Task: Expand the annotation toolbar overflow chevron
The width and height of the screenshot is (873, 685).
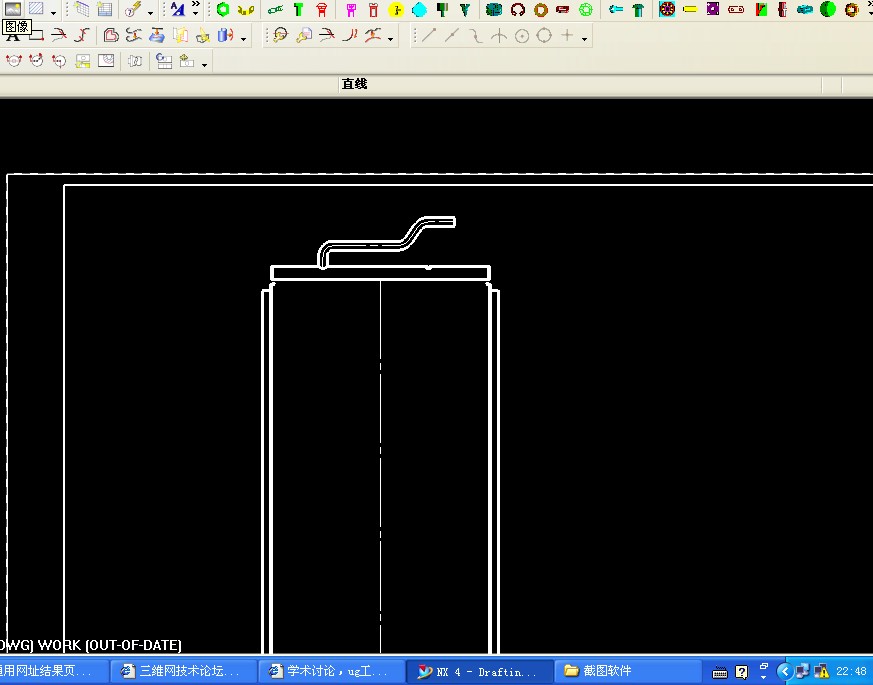Action: pos(195,8)
